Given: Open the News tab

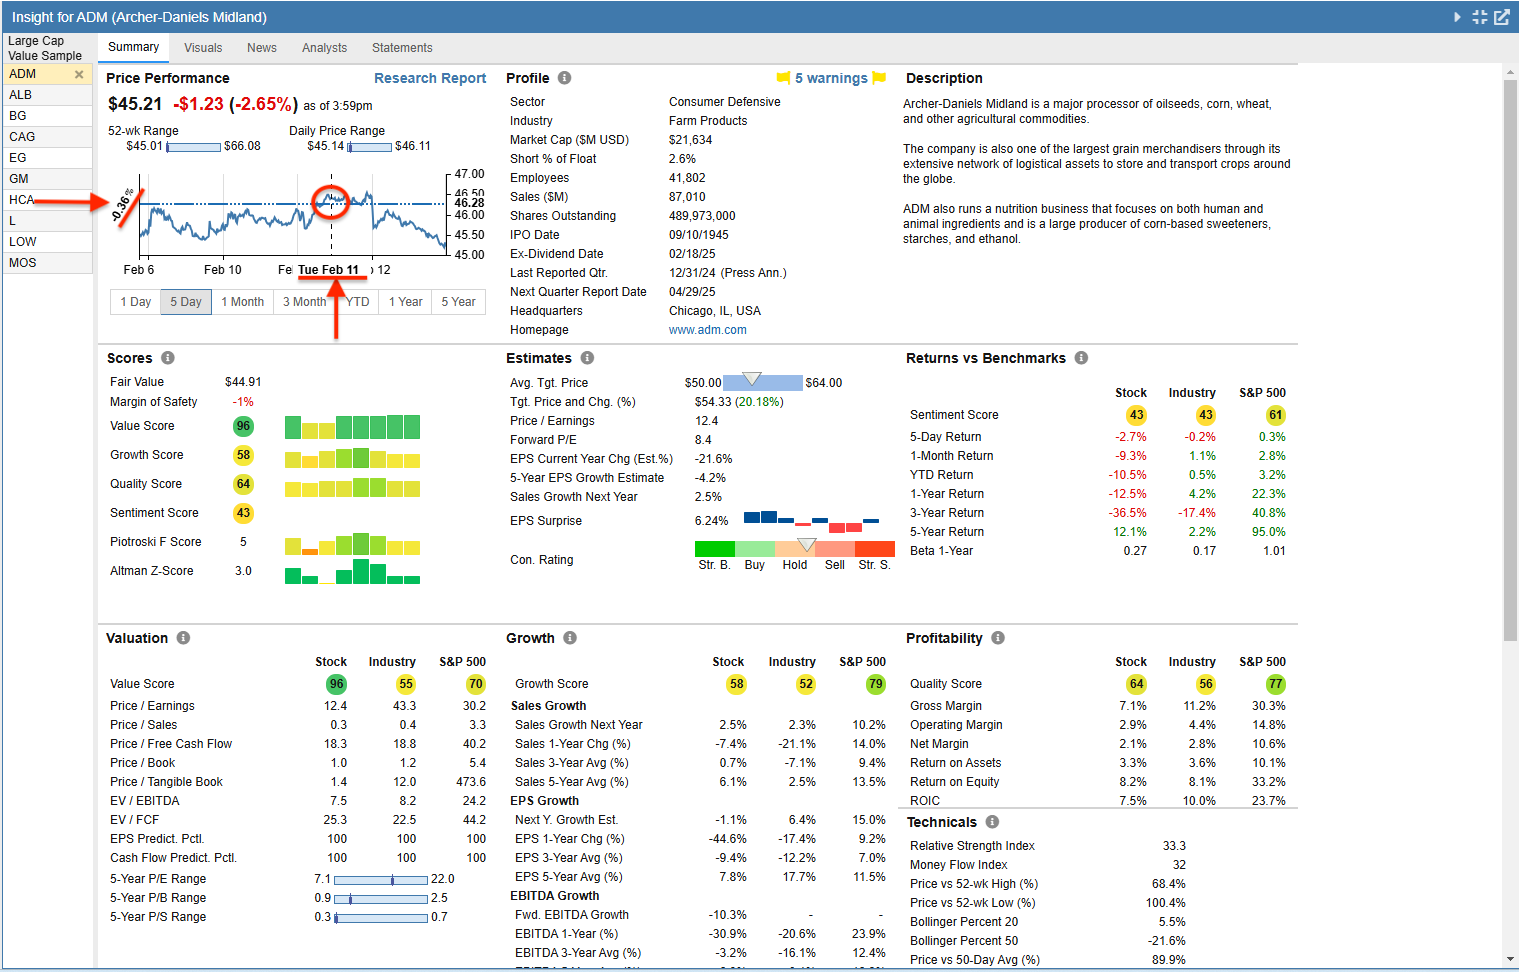Looking at the screenshot, I should tap(262, 48).
